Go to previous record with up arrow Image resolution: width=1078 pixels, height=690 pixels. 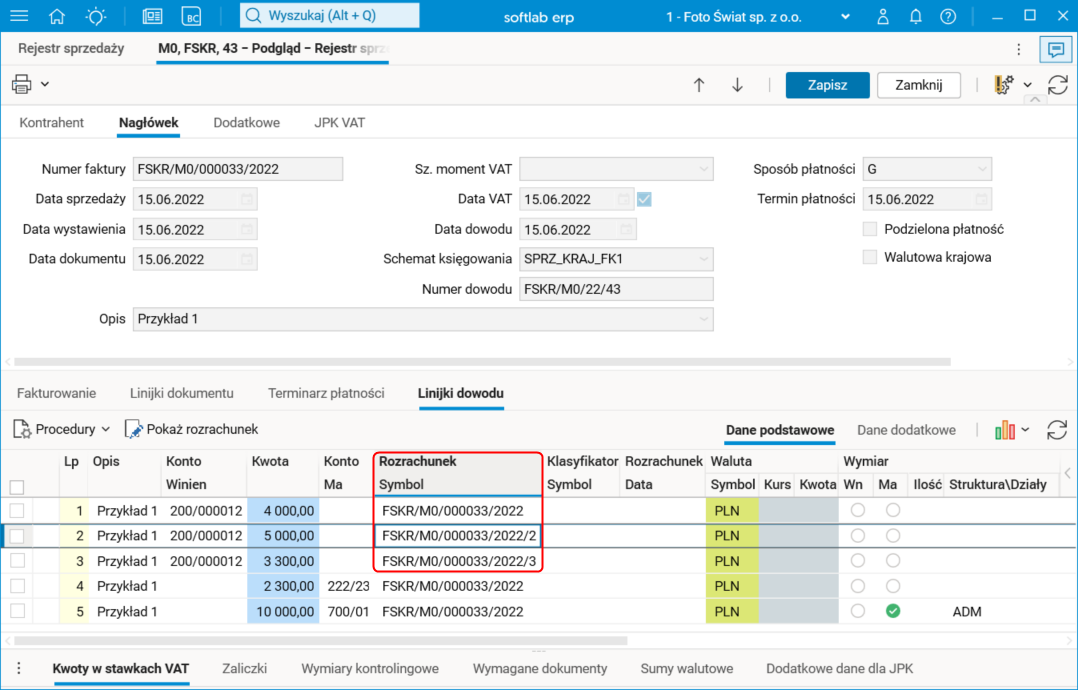click(699, 85)
